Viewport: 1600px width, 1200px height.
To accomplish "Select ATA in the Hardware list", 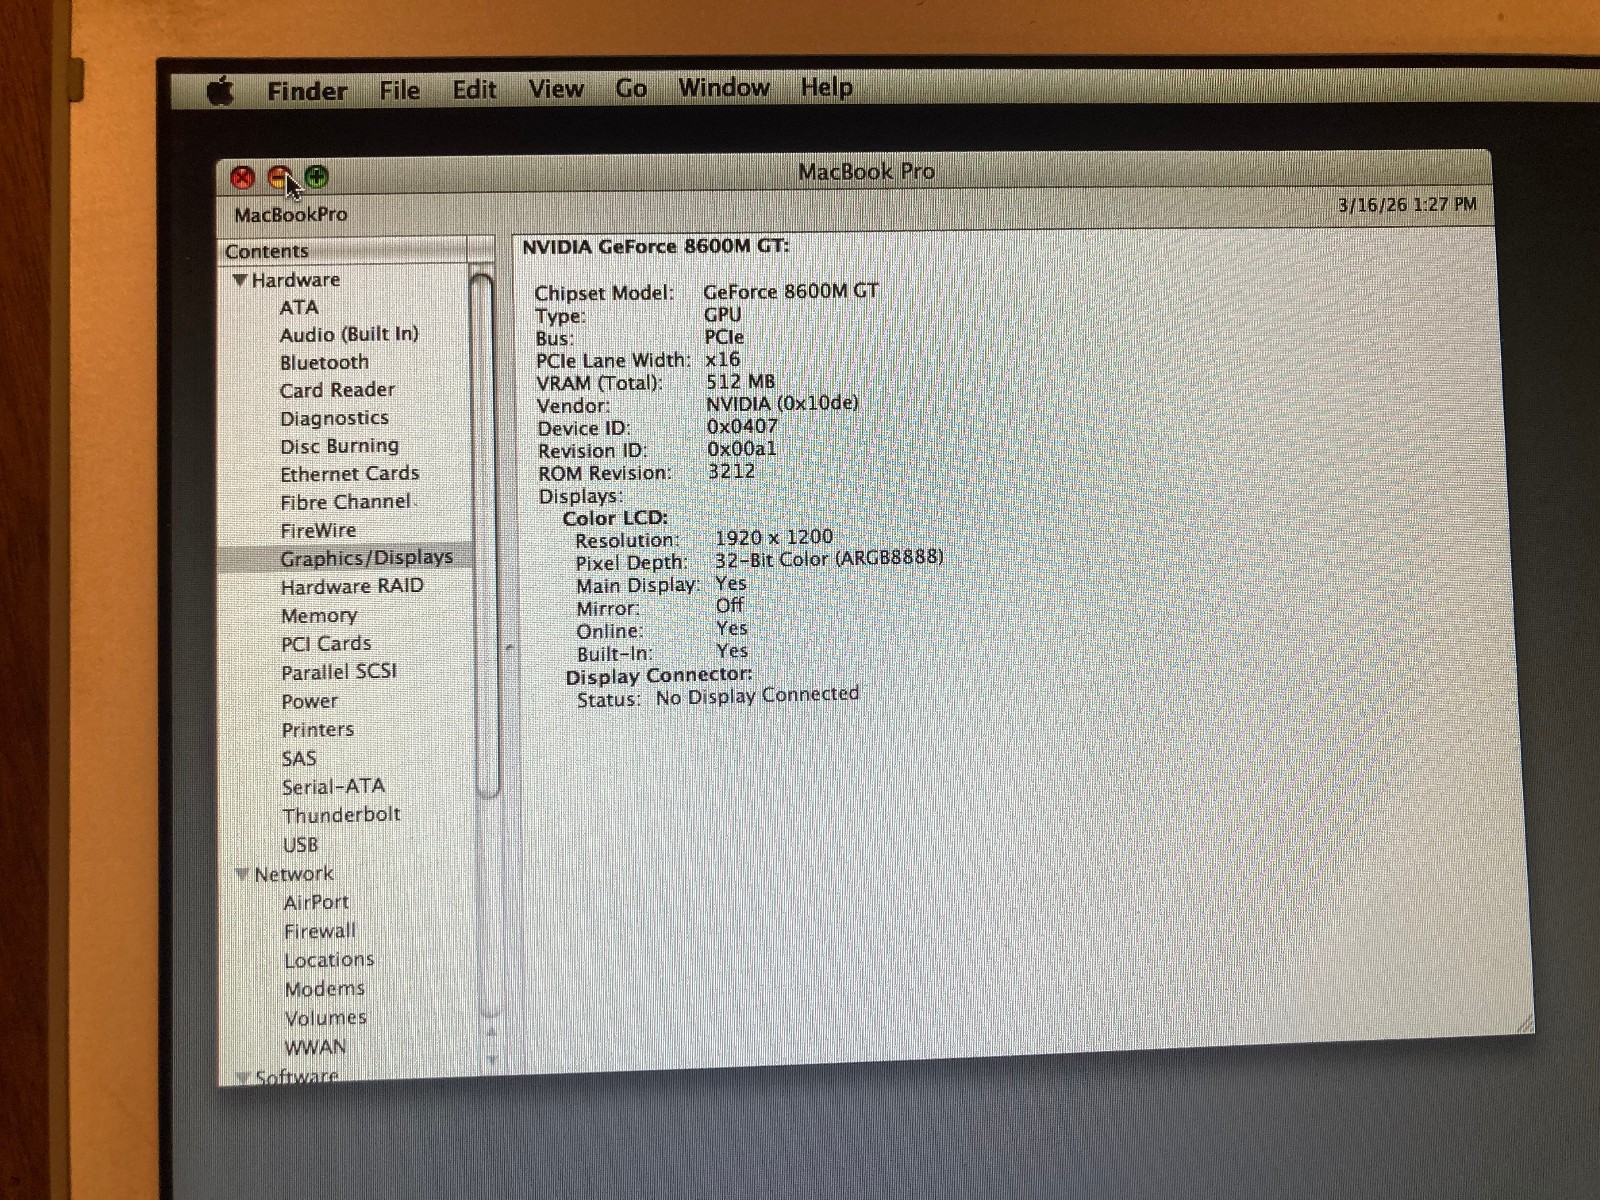I will 299,307.
